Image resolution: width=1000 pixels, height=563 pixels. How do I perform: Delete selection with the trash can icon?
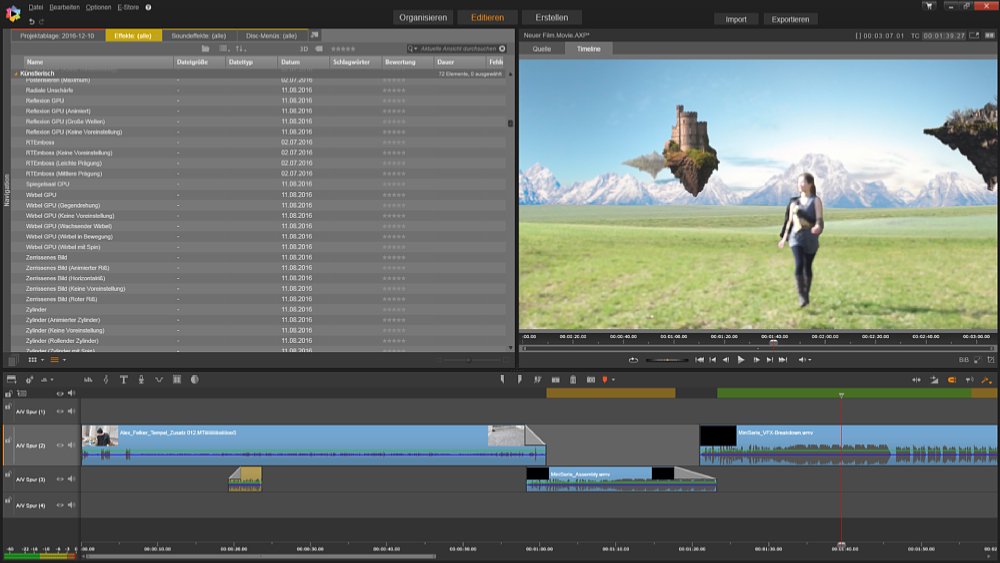coord(573,380)
